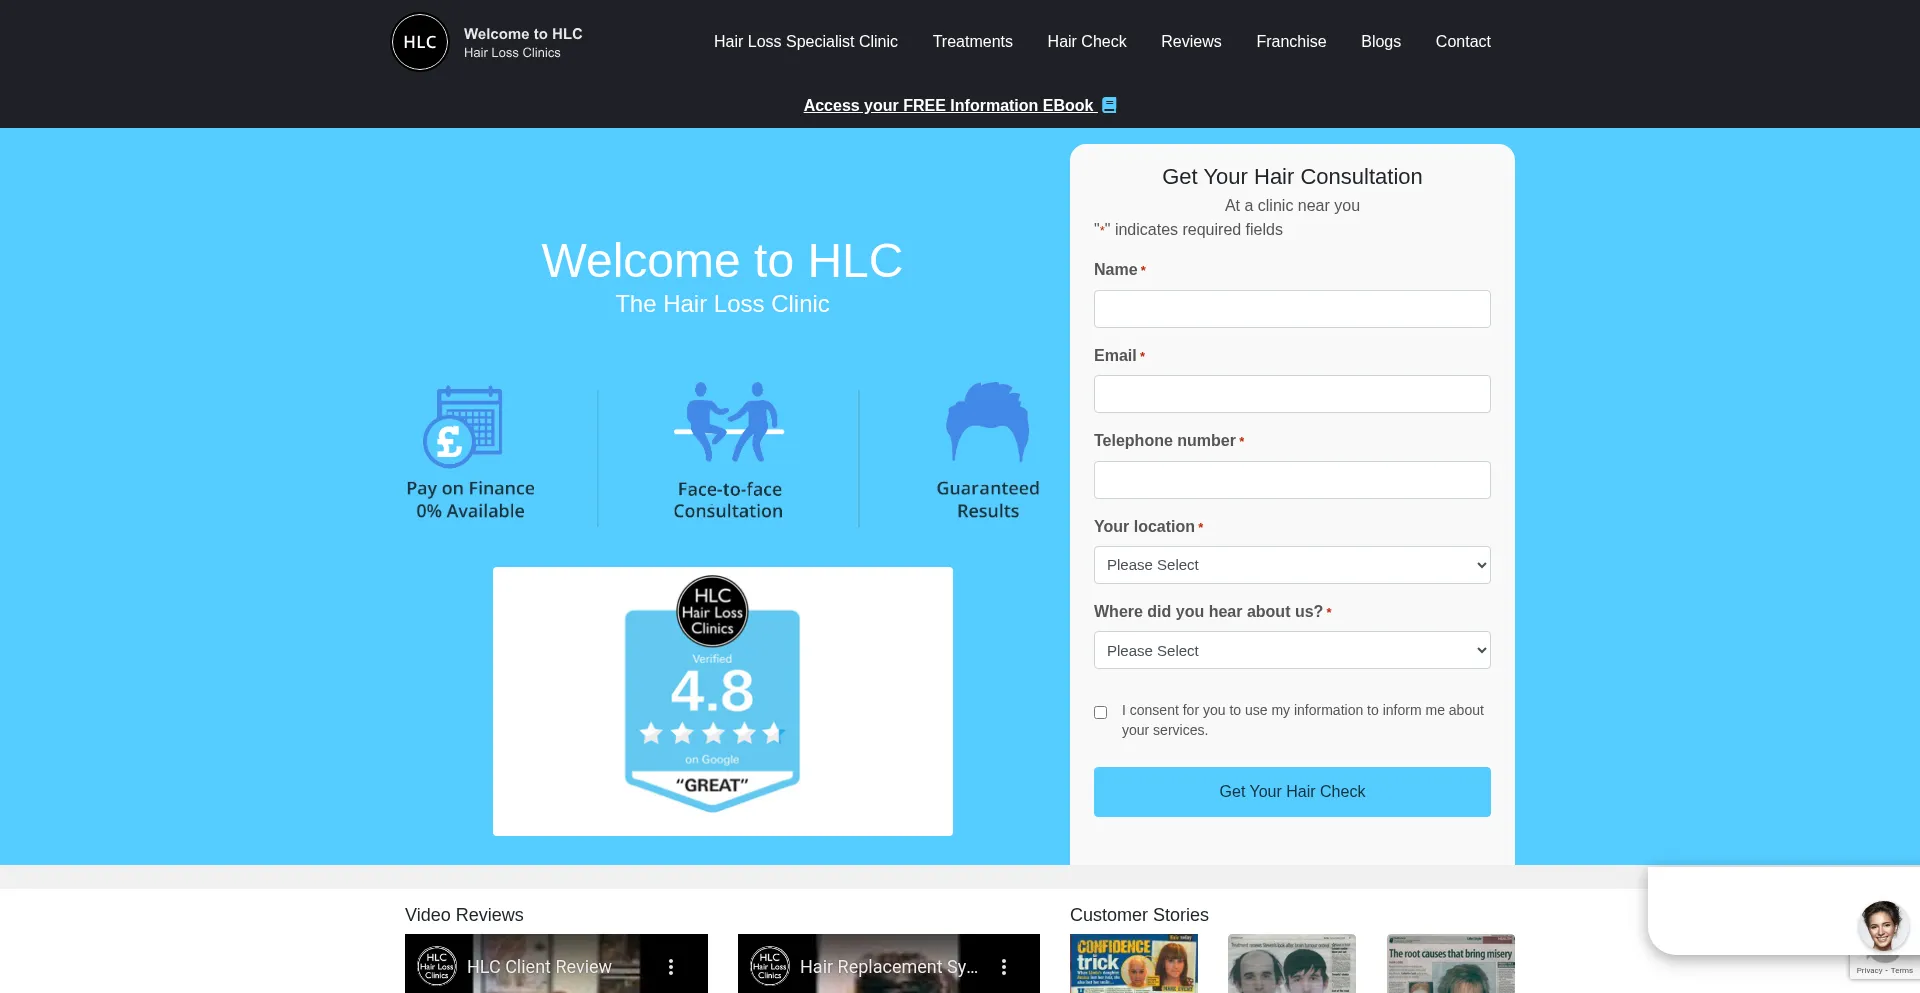
Task: Open the chat assistant avatar
Action: point(1882,925)
